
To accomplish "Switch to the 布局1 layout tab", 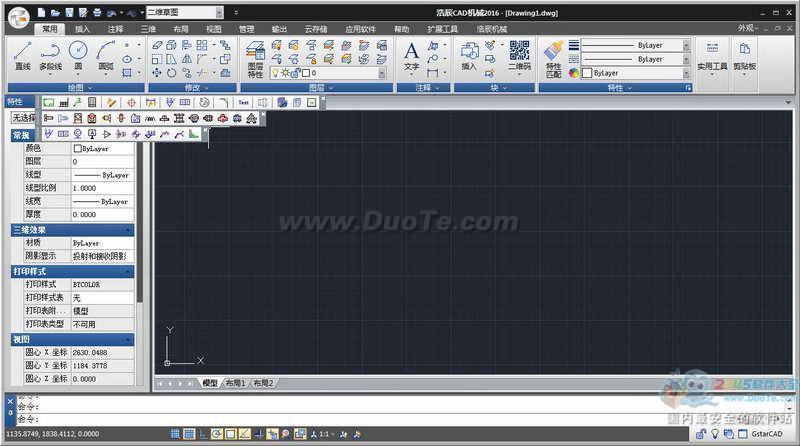I will coord(236,383).
